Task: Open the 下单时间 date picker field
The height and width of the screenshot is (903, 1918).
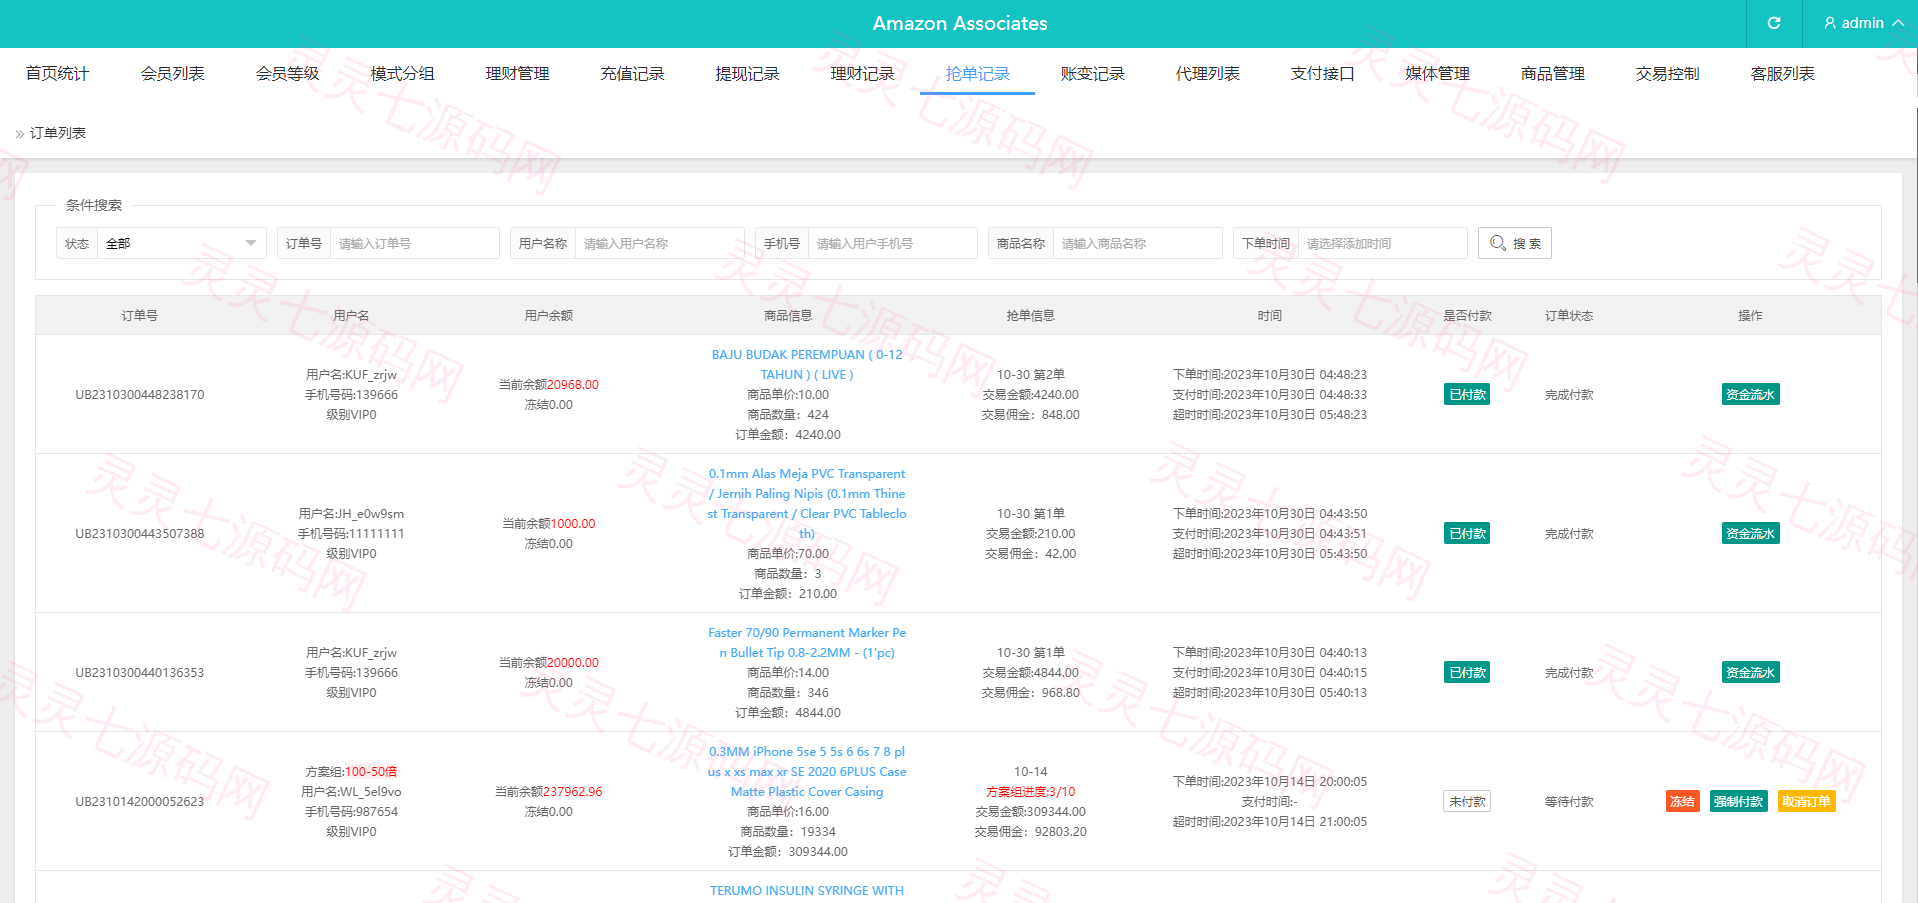Action: 1382,243
